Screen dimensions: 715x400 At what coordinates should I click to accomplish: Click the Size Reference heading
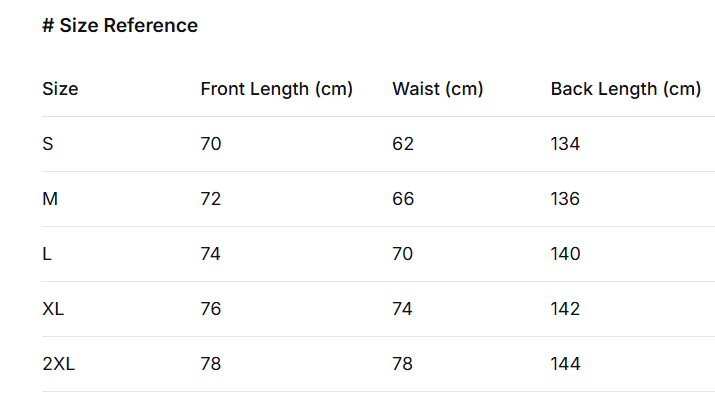120,26
